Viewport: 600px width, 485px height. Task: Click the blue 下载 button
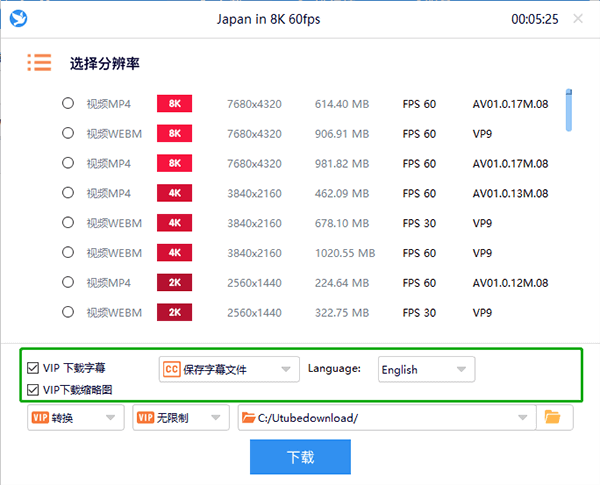(300, 457)
